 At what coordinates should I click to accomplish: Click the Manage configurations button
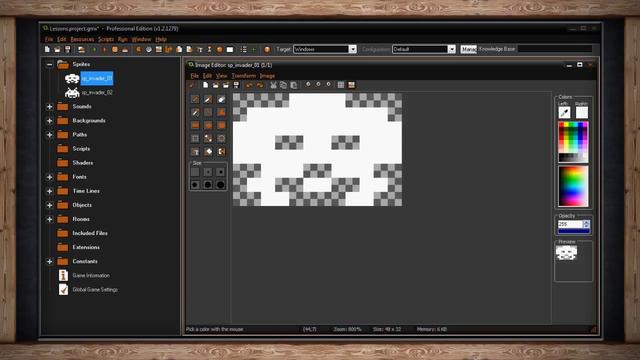(468, 49)
